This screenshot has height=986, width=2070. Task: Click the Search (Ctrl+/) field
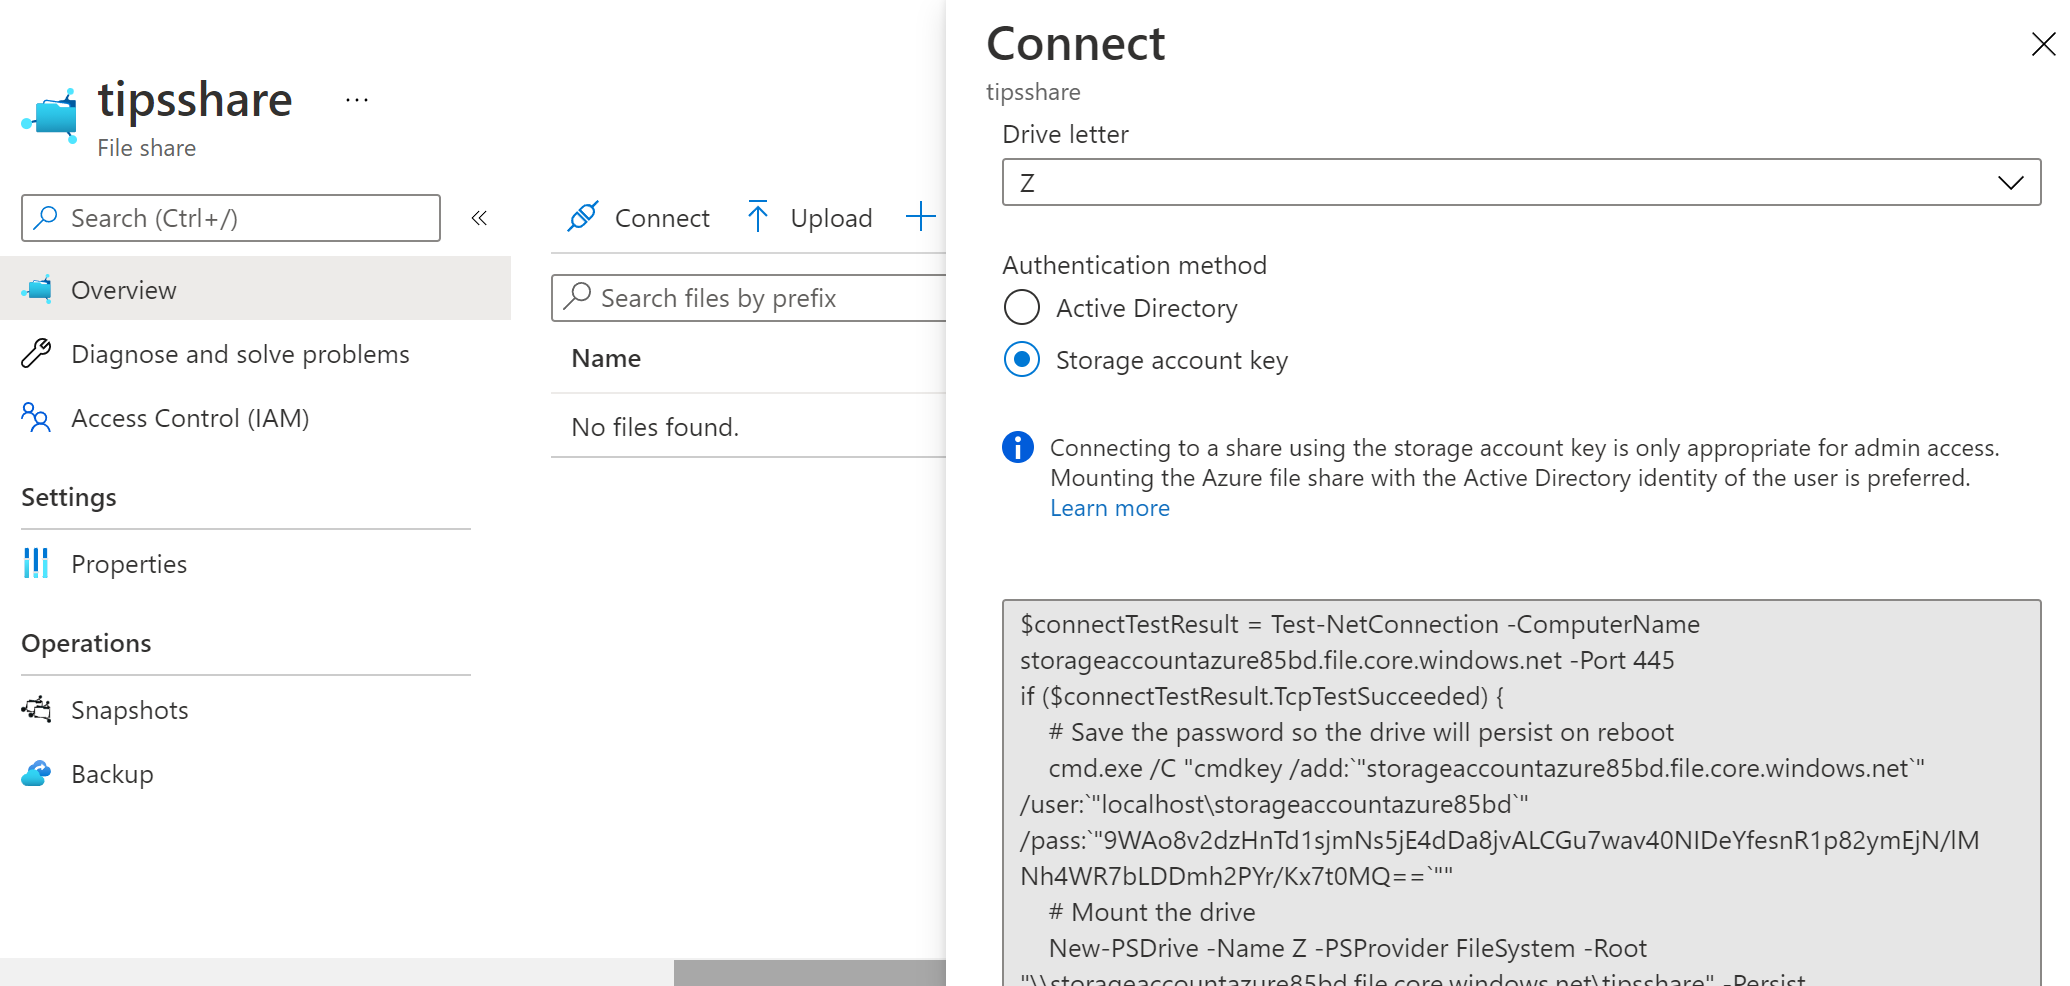(x=231, y=218)
